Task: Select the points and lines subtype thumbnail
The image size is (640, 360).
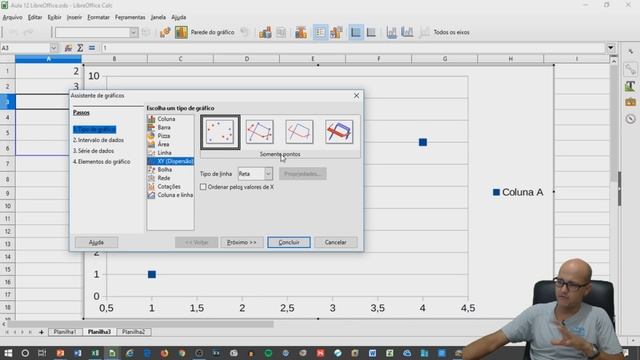Action: (x=260, y=132)
